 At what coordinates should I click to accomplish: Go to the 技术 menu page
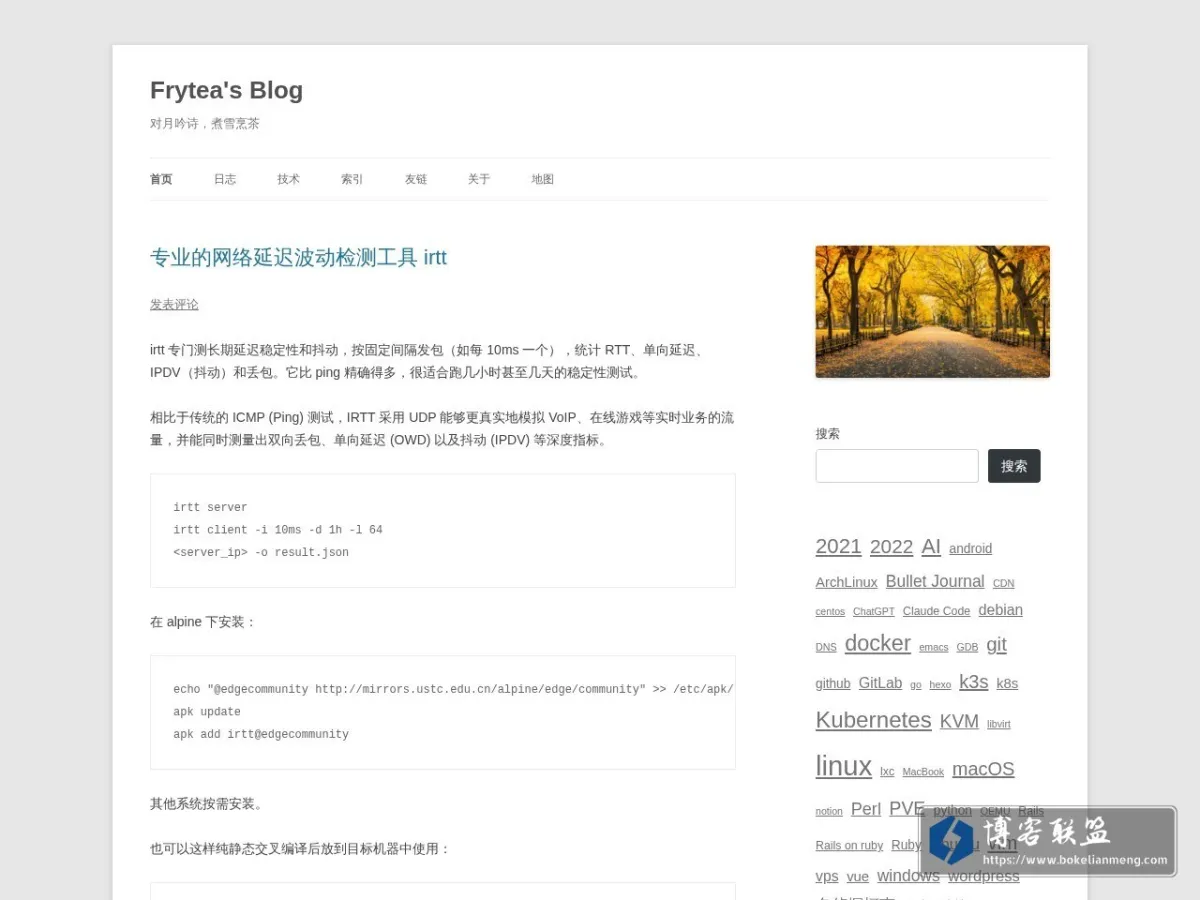pos(289,179)
